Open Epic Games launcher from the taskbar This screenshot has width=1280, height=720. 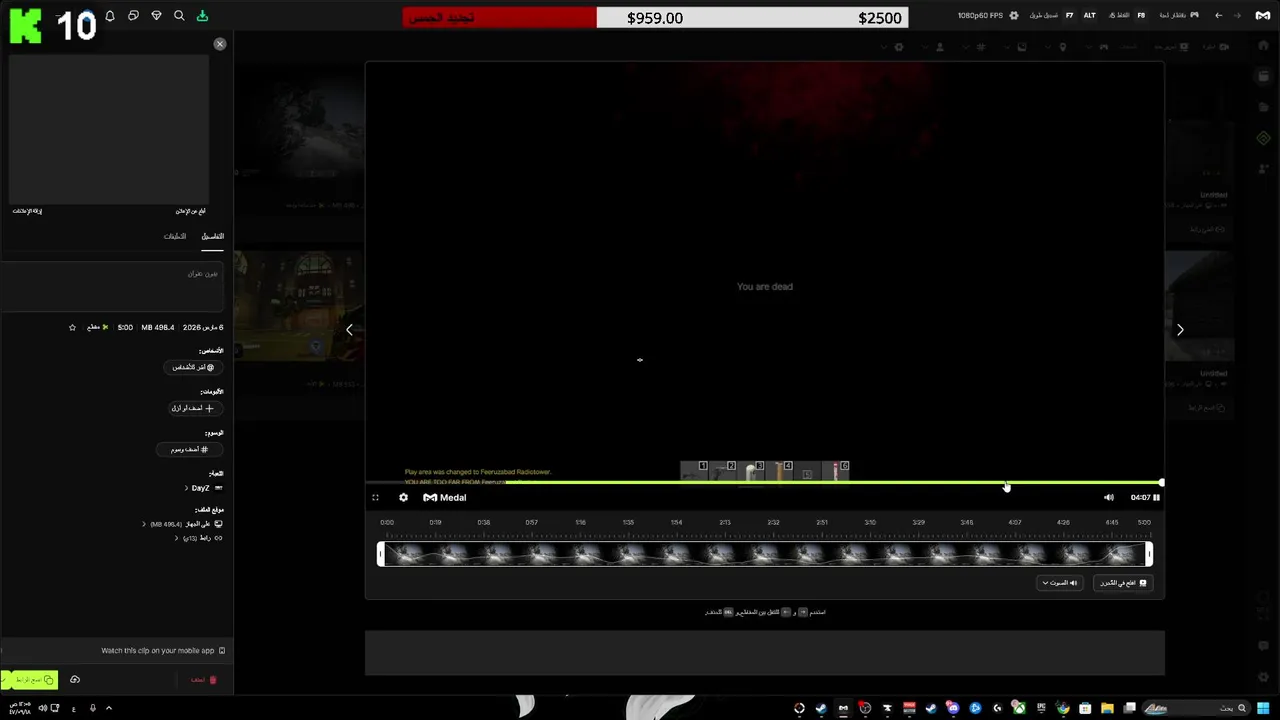[1041, 708]
